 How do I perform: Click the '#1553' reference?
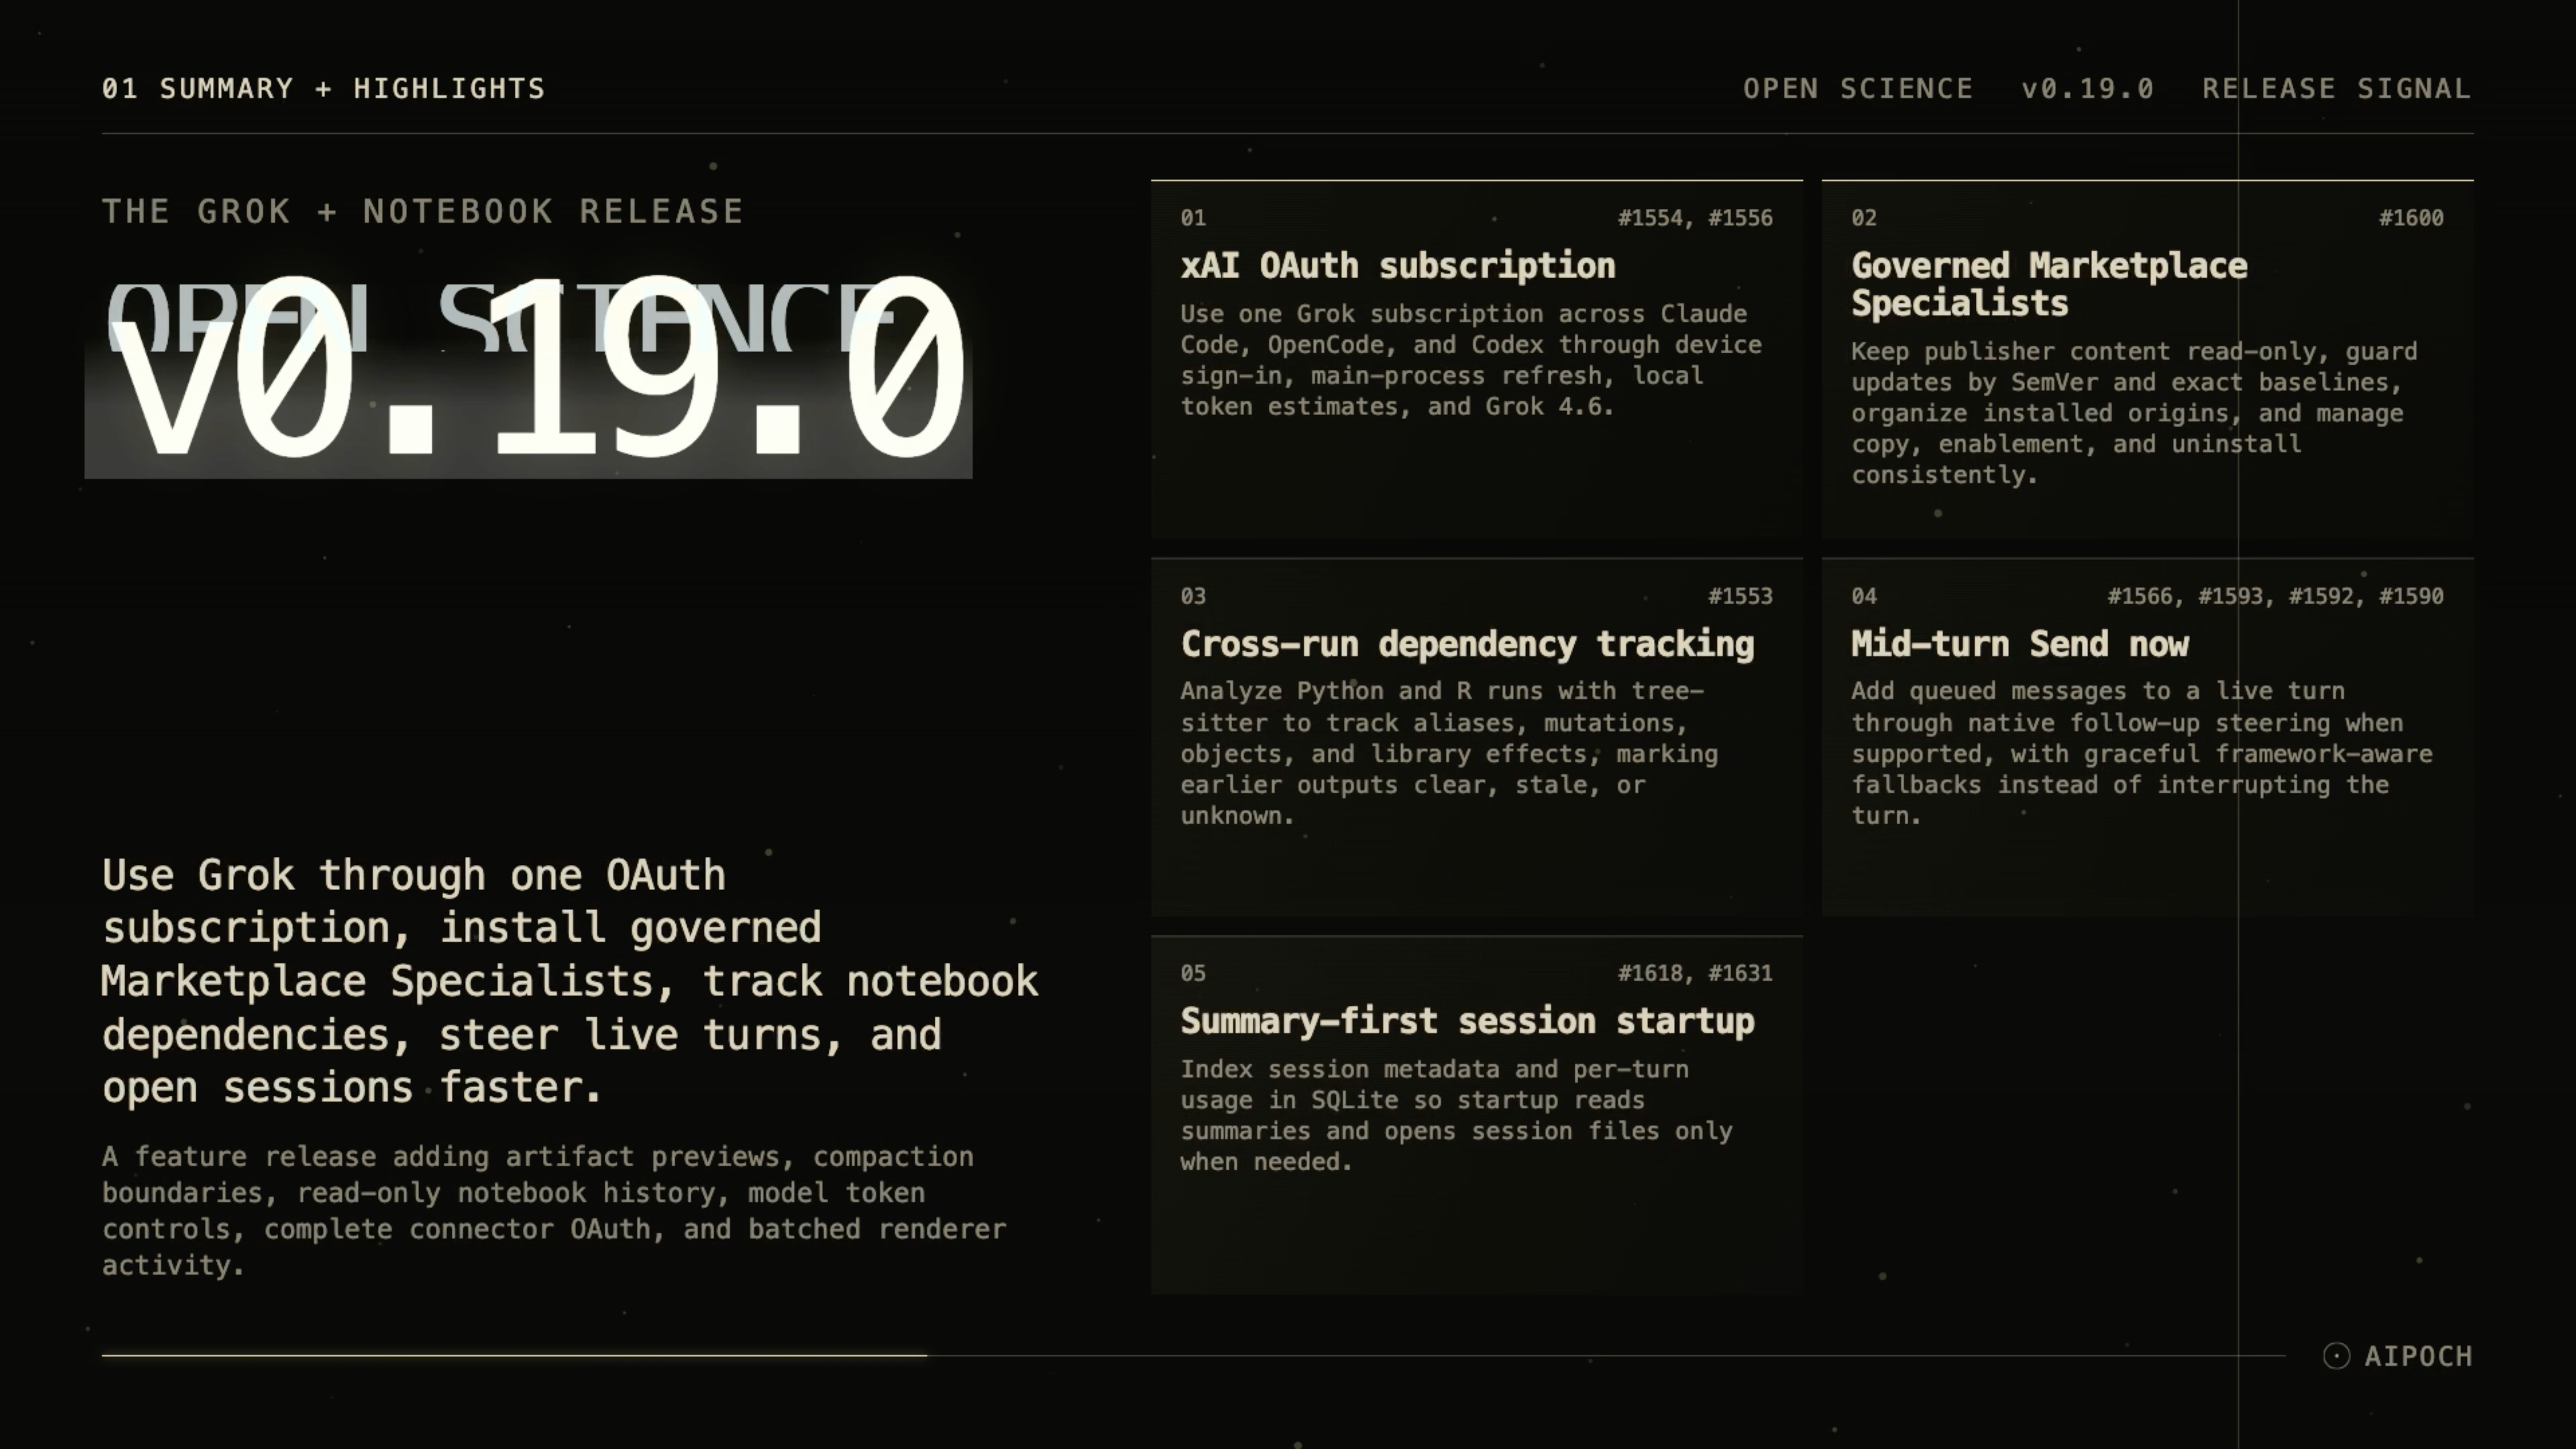point(1740,596)
